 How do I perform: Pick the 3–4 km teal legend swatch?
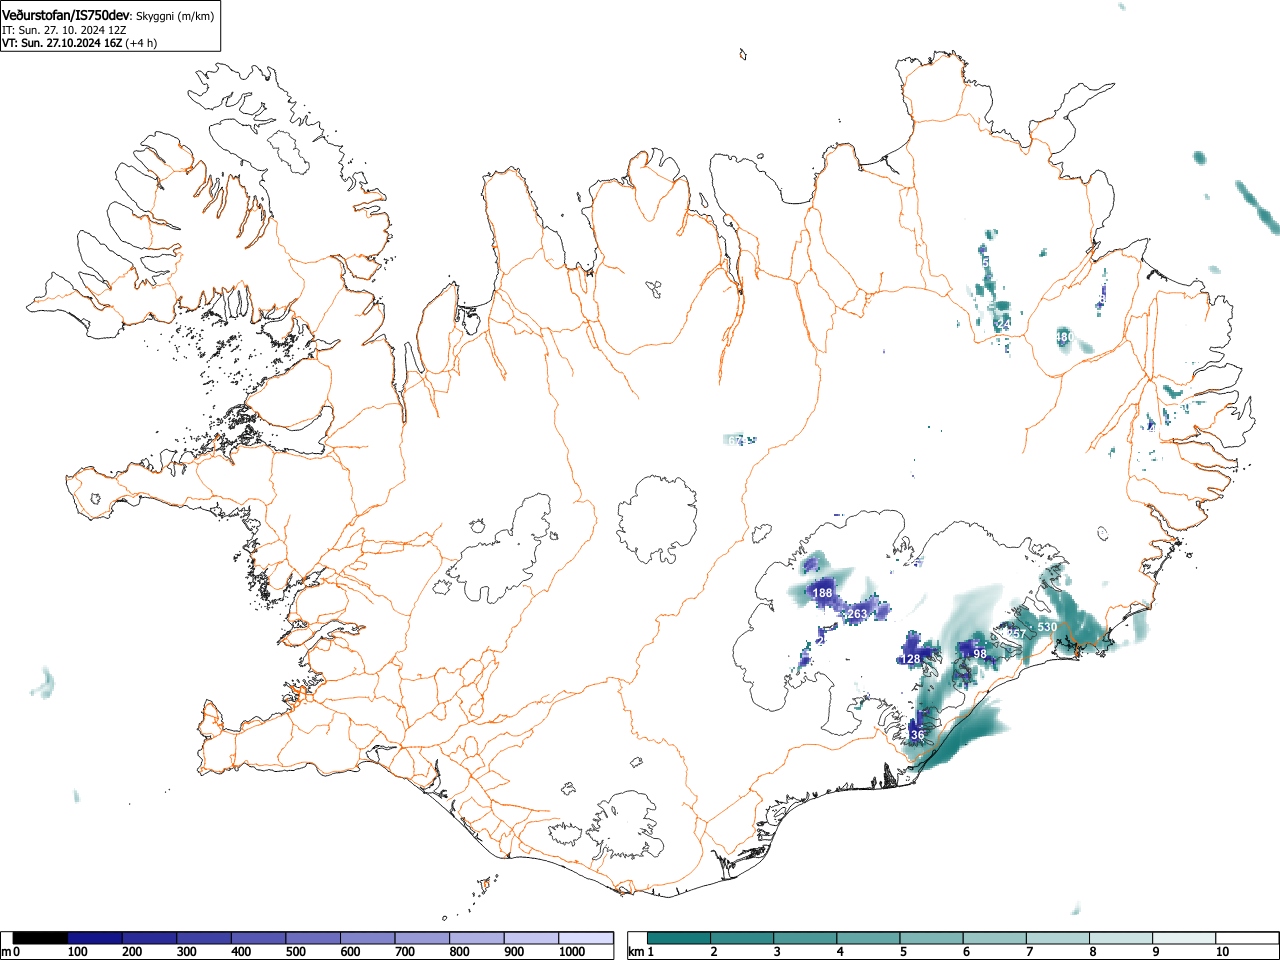(806, 938)
